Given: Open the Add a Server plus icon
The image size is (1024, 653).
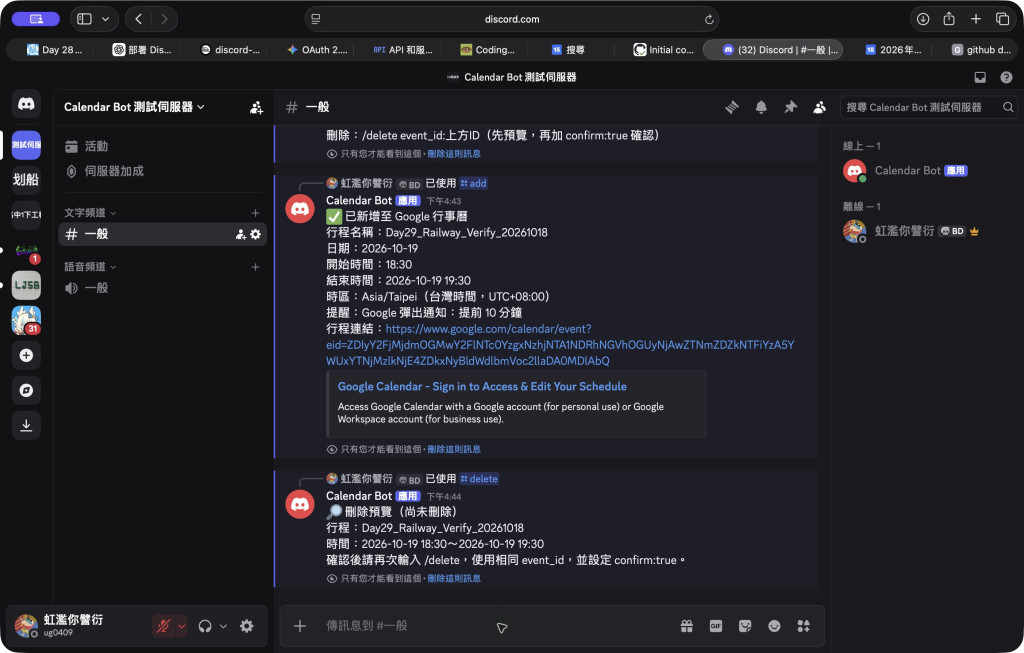Looking at the screenshot, I should pyautogui.click(x=26, y=355).
